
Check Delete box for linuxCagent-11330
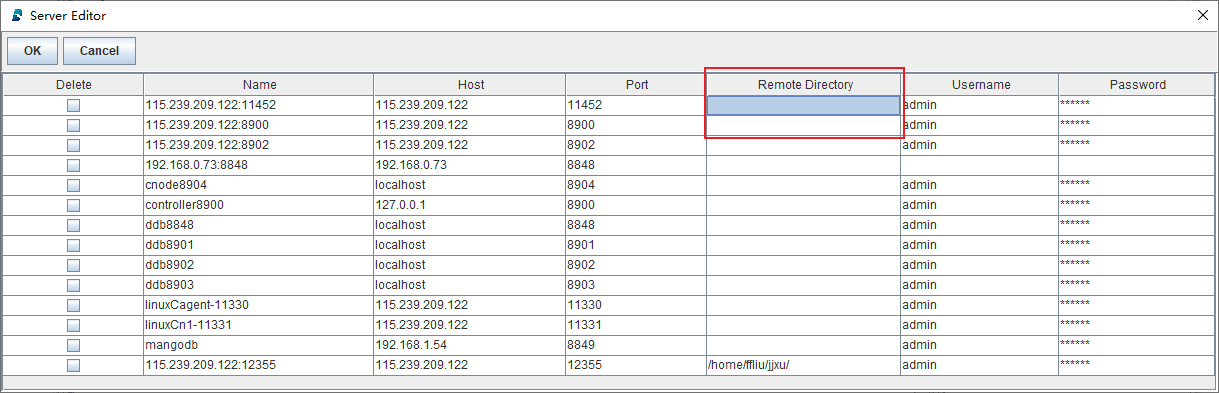click(x=73, y=305)
